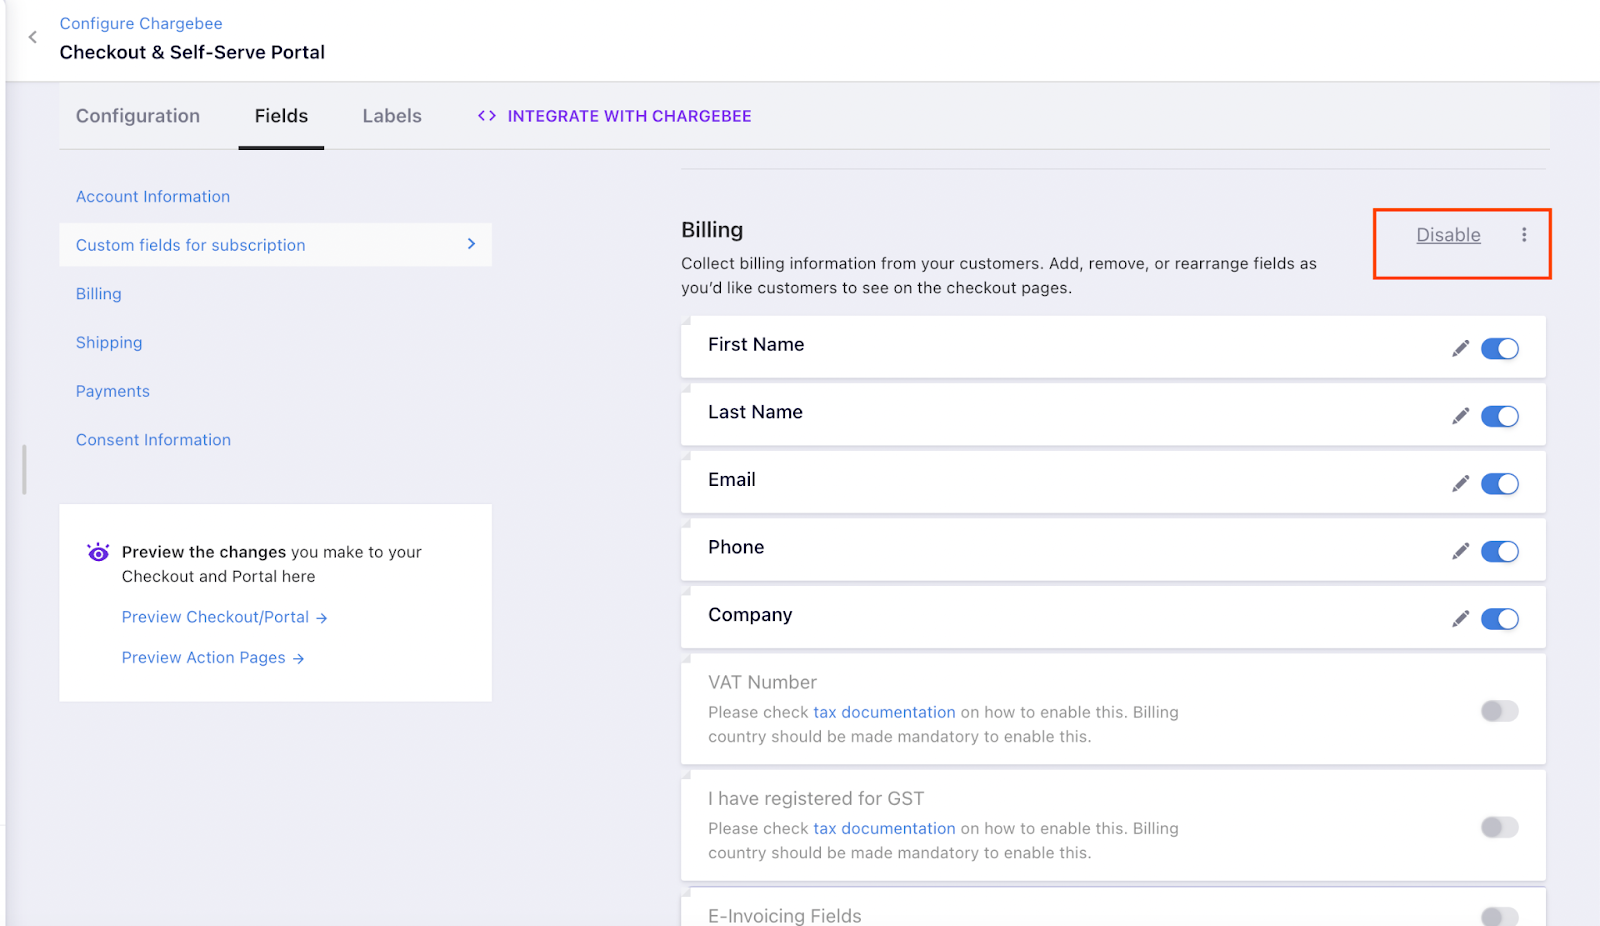Open Preview Checkout/Portal link
The height and width of the screenshot is (926, 1600).
225,617
